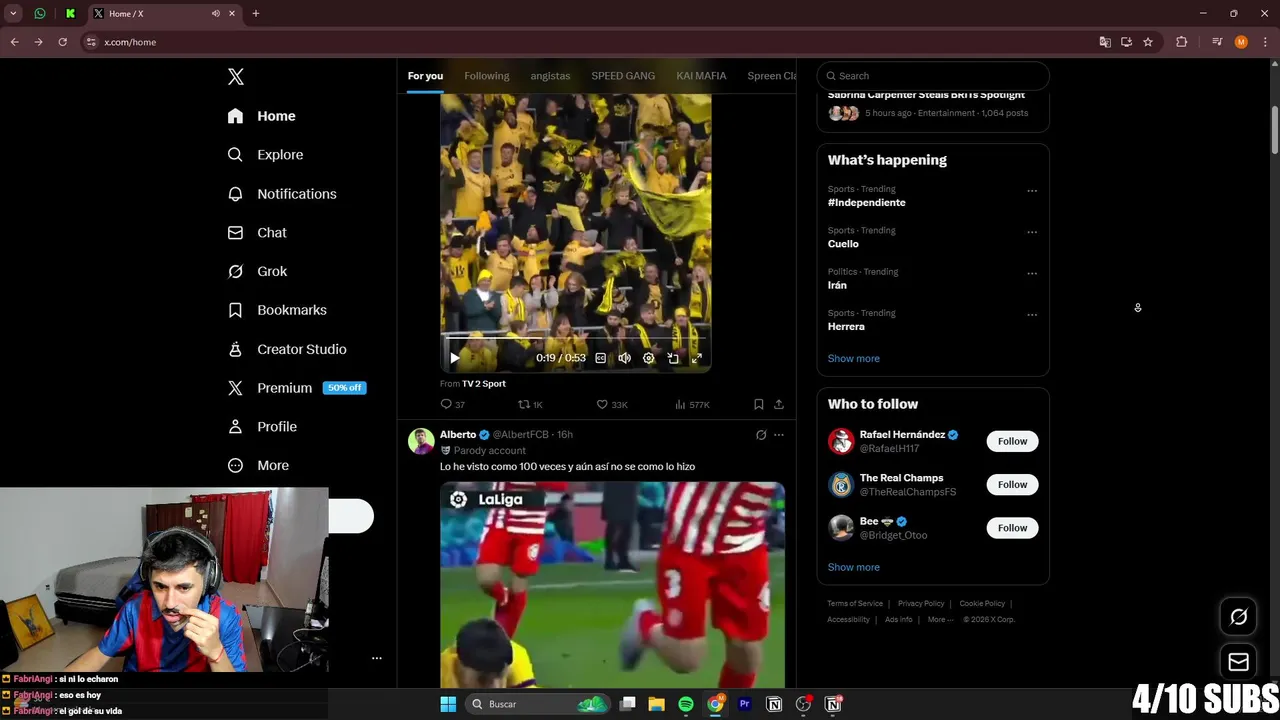Open Creator Studio

click(288, 349)
